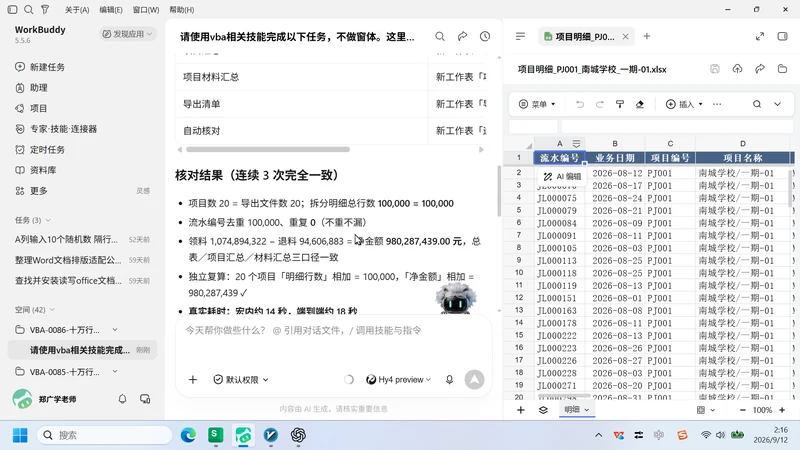
Task: Zoom in with the plus next to 100%
Action: (x=782, y=410)
